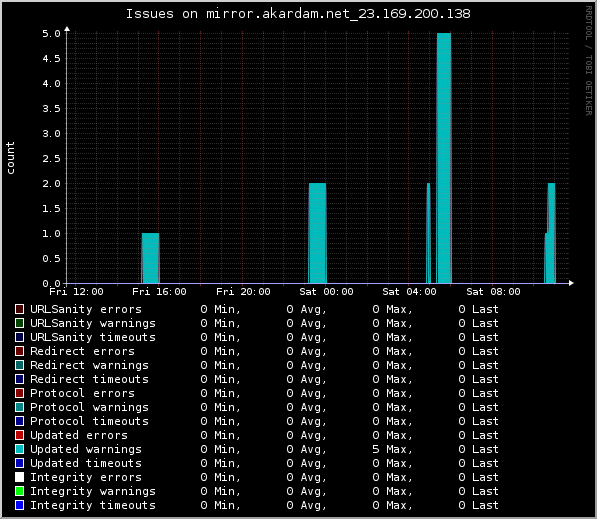Screen dimensions: 597x519
Task: Click the Sat 04:00 time axis label
Action: click(x=409, y=292)
